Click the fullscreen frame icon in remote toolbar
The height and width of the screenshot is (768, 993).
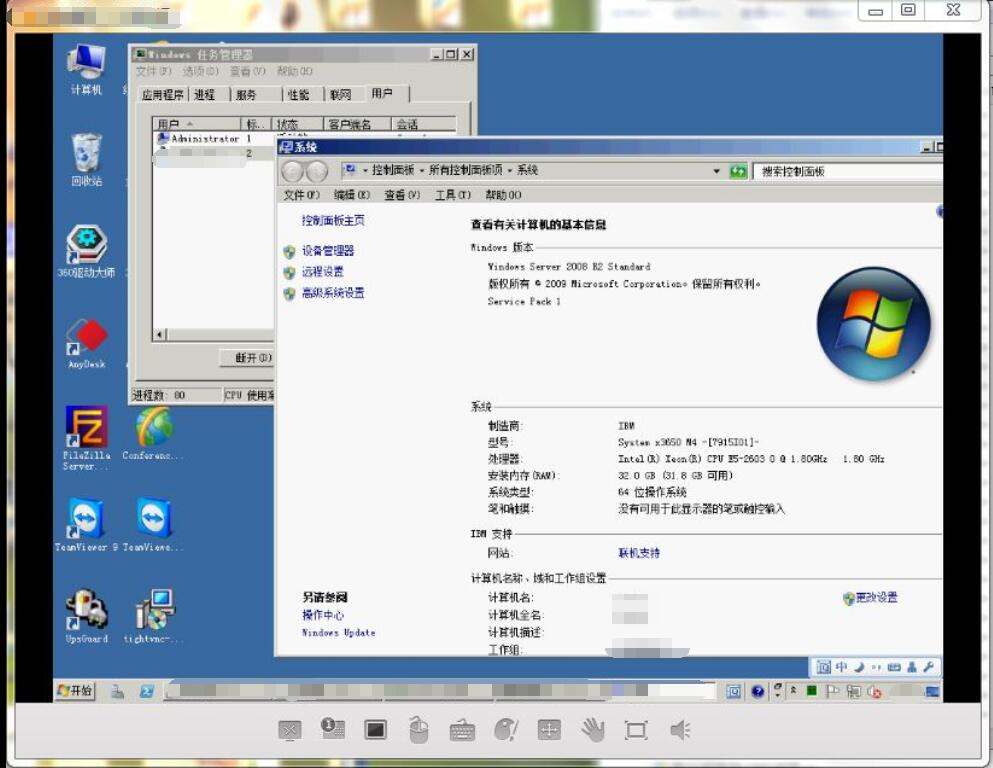[636, 730]
